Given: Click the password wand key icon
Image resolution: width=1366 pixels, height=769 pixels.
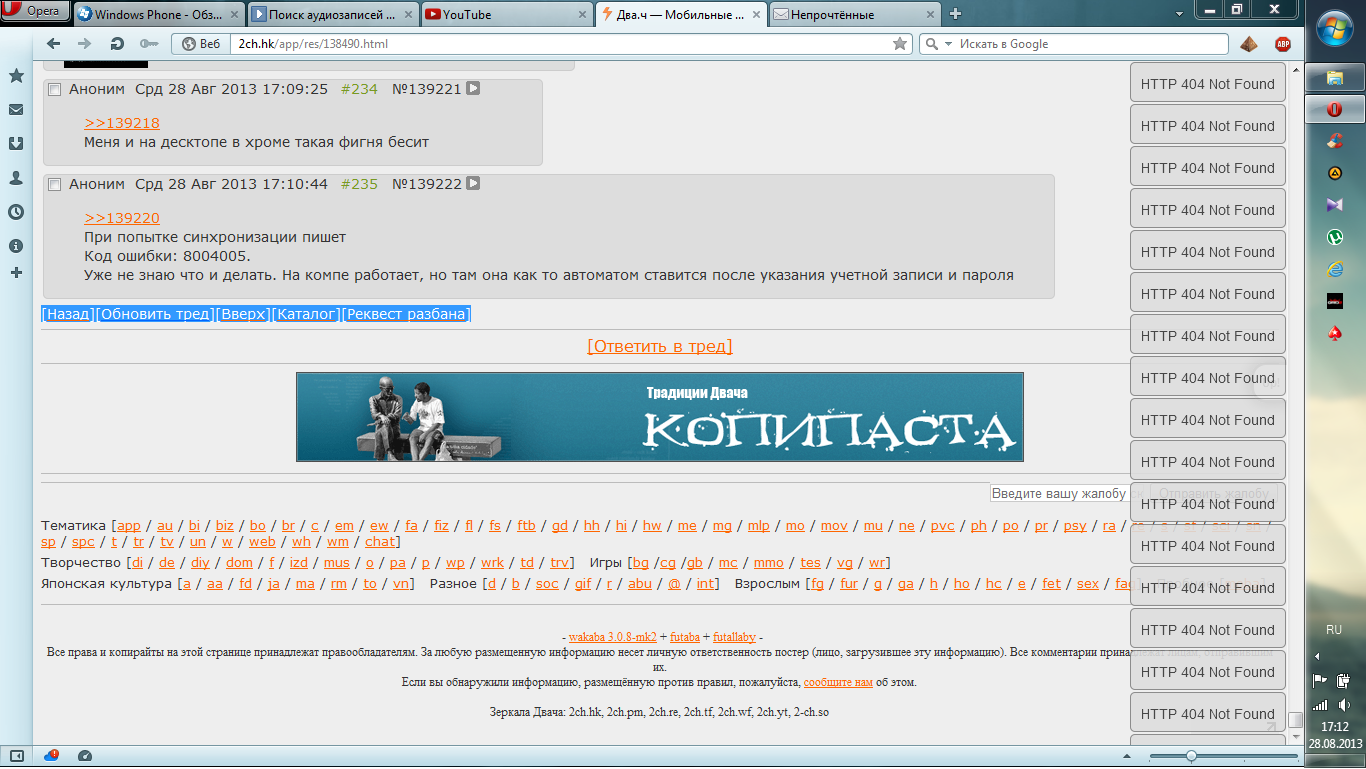Looking at the screenshot, I should (x=149, y=44).
